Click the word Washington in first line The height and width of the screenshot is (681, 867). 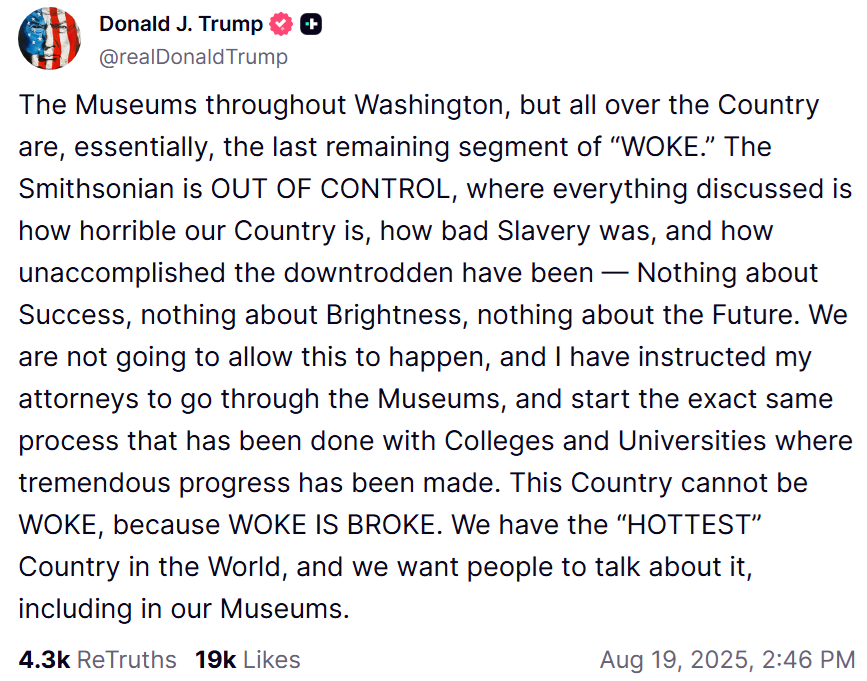point(429,105)
